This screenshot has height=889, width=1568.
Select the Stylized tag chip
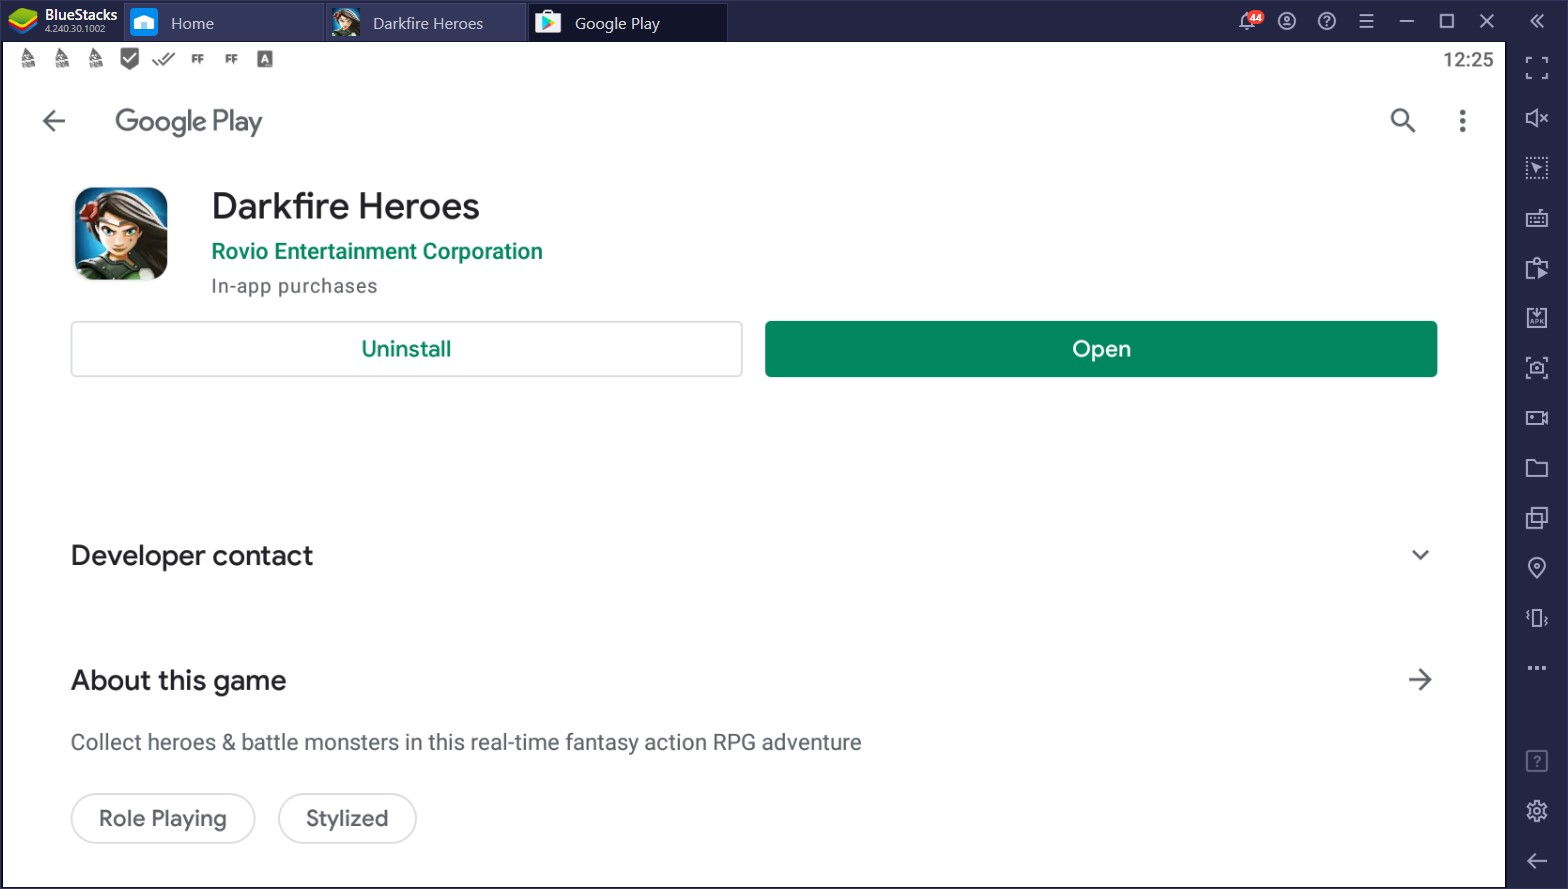tap(347, 818)
